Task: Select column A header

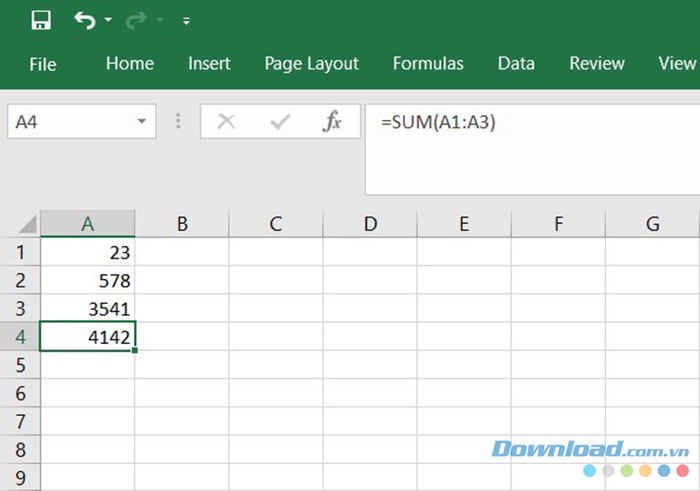Action: point(88,224)
